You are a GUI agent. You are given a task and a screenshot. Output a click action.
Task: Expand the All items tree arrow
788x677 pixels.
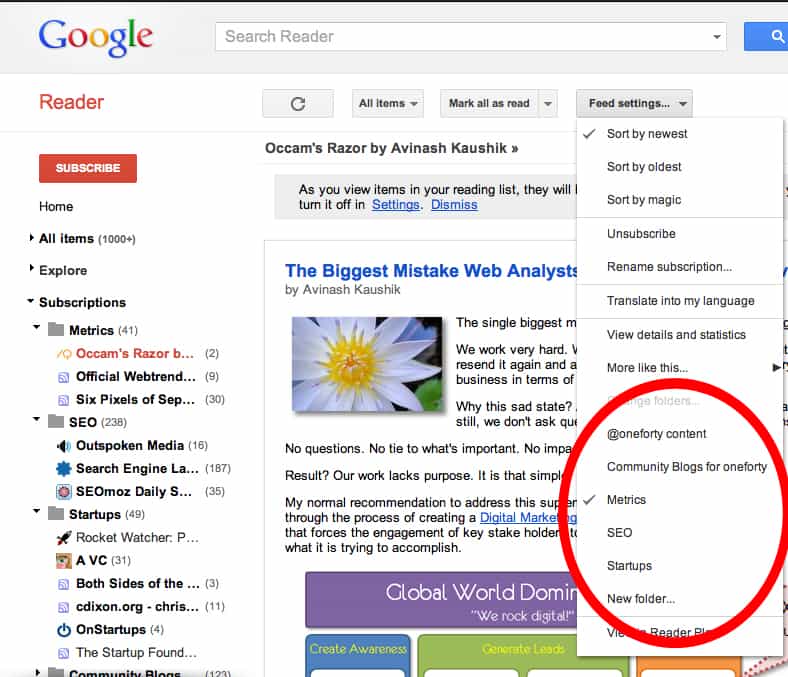coord(32,237)
